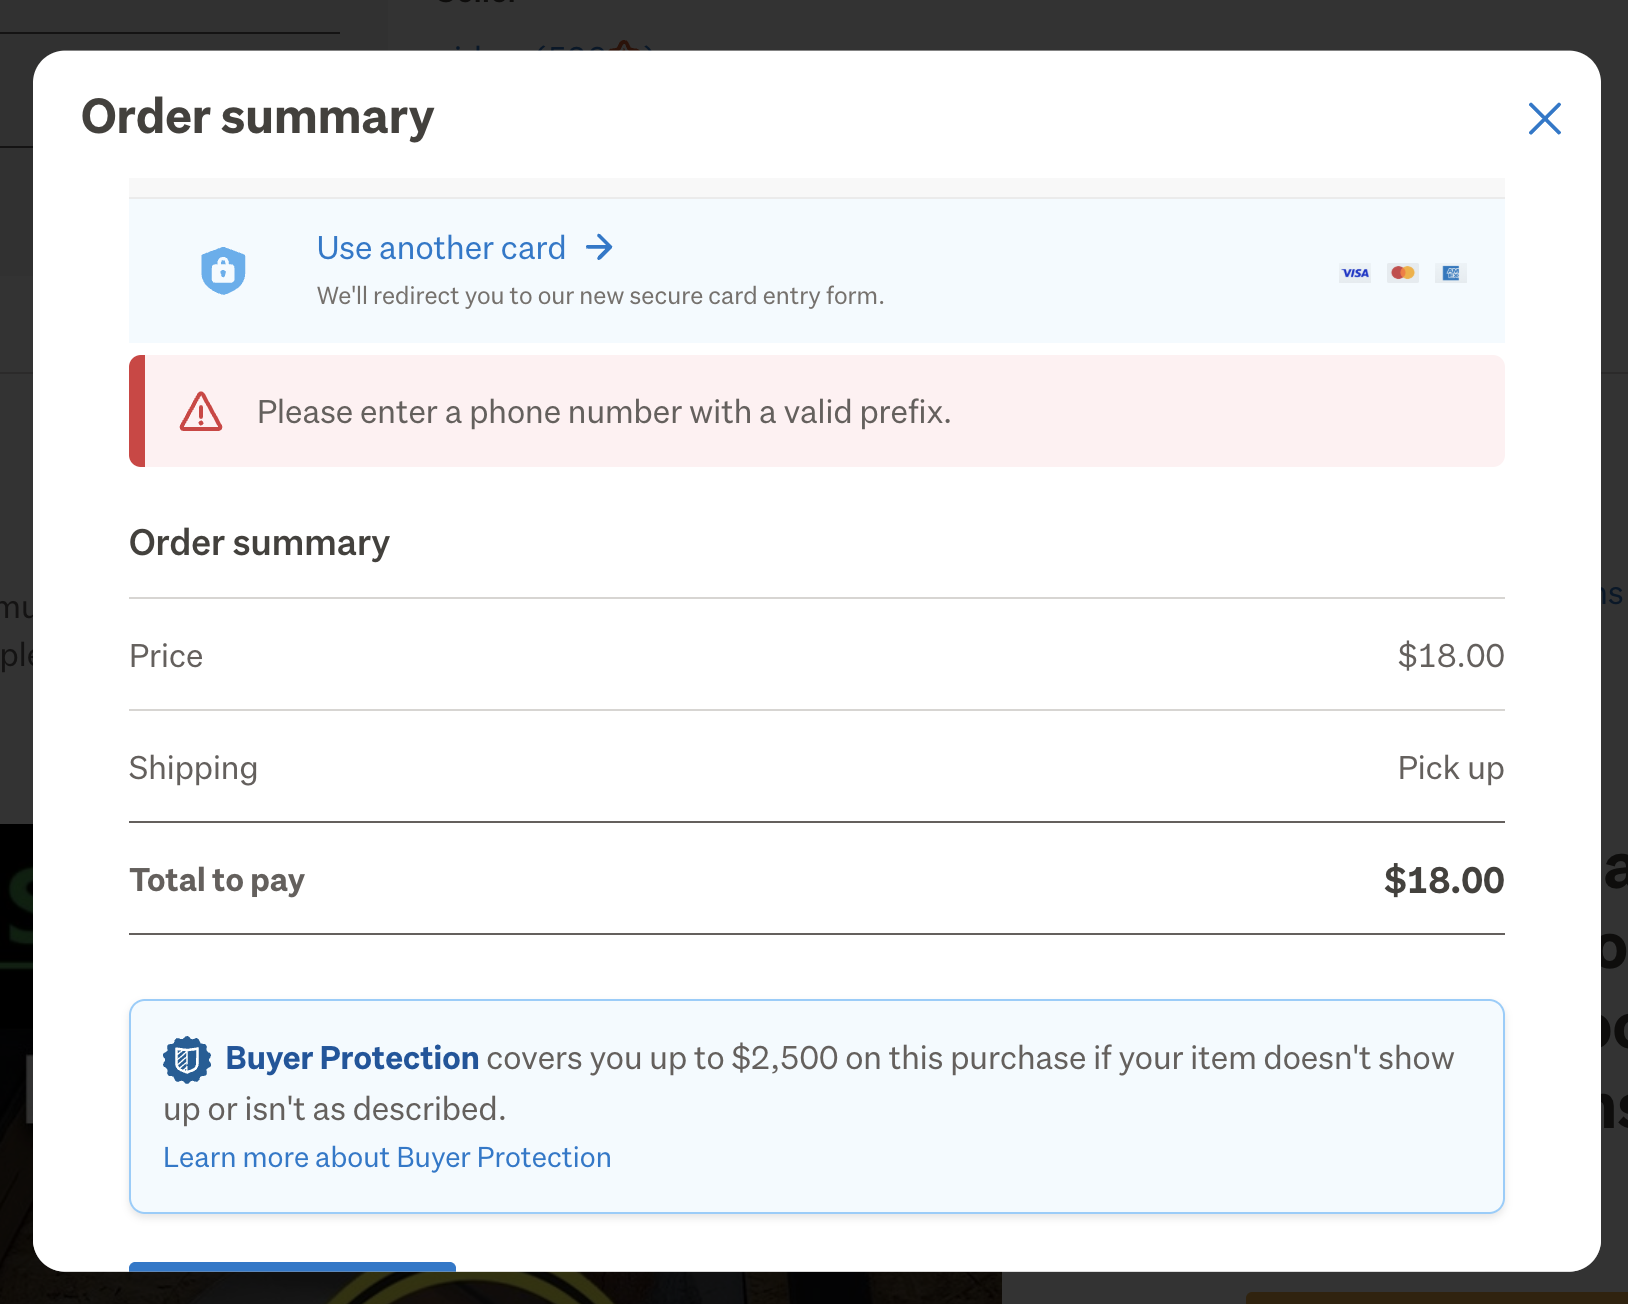Click the American Express logo
This screenshot has height=1304, width=1628.
click(x=1451, y=273)
